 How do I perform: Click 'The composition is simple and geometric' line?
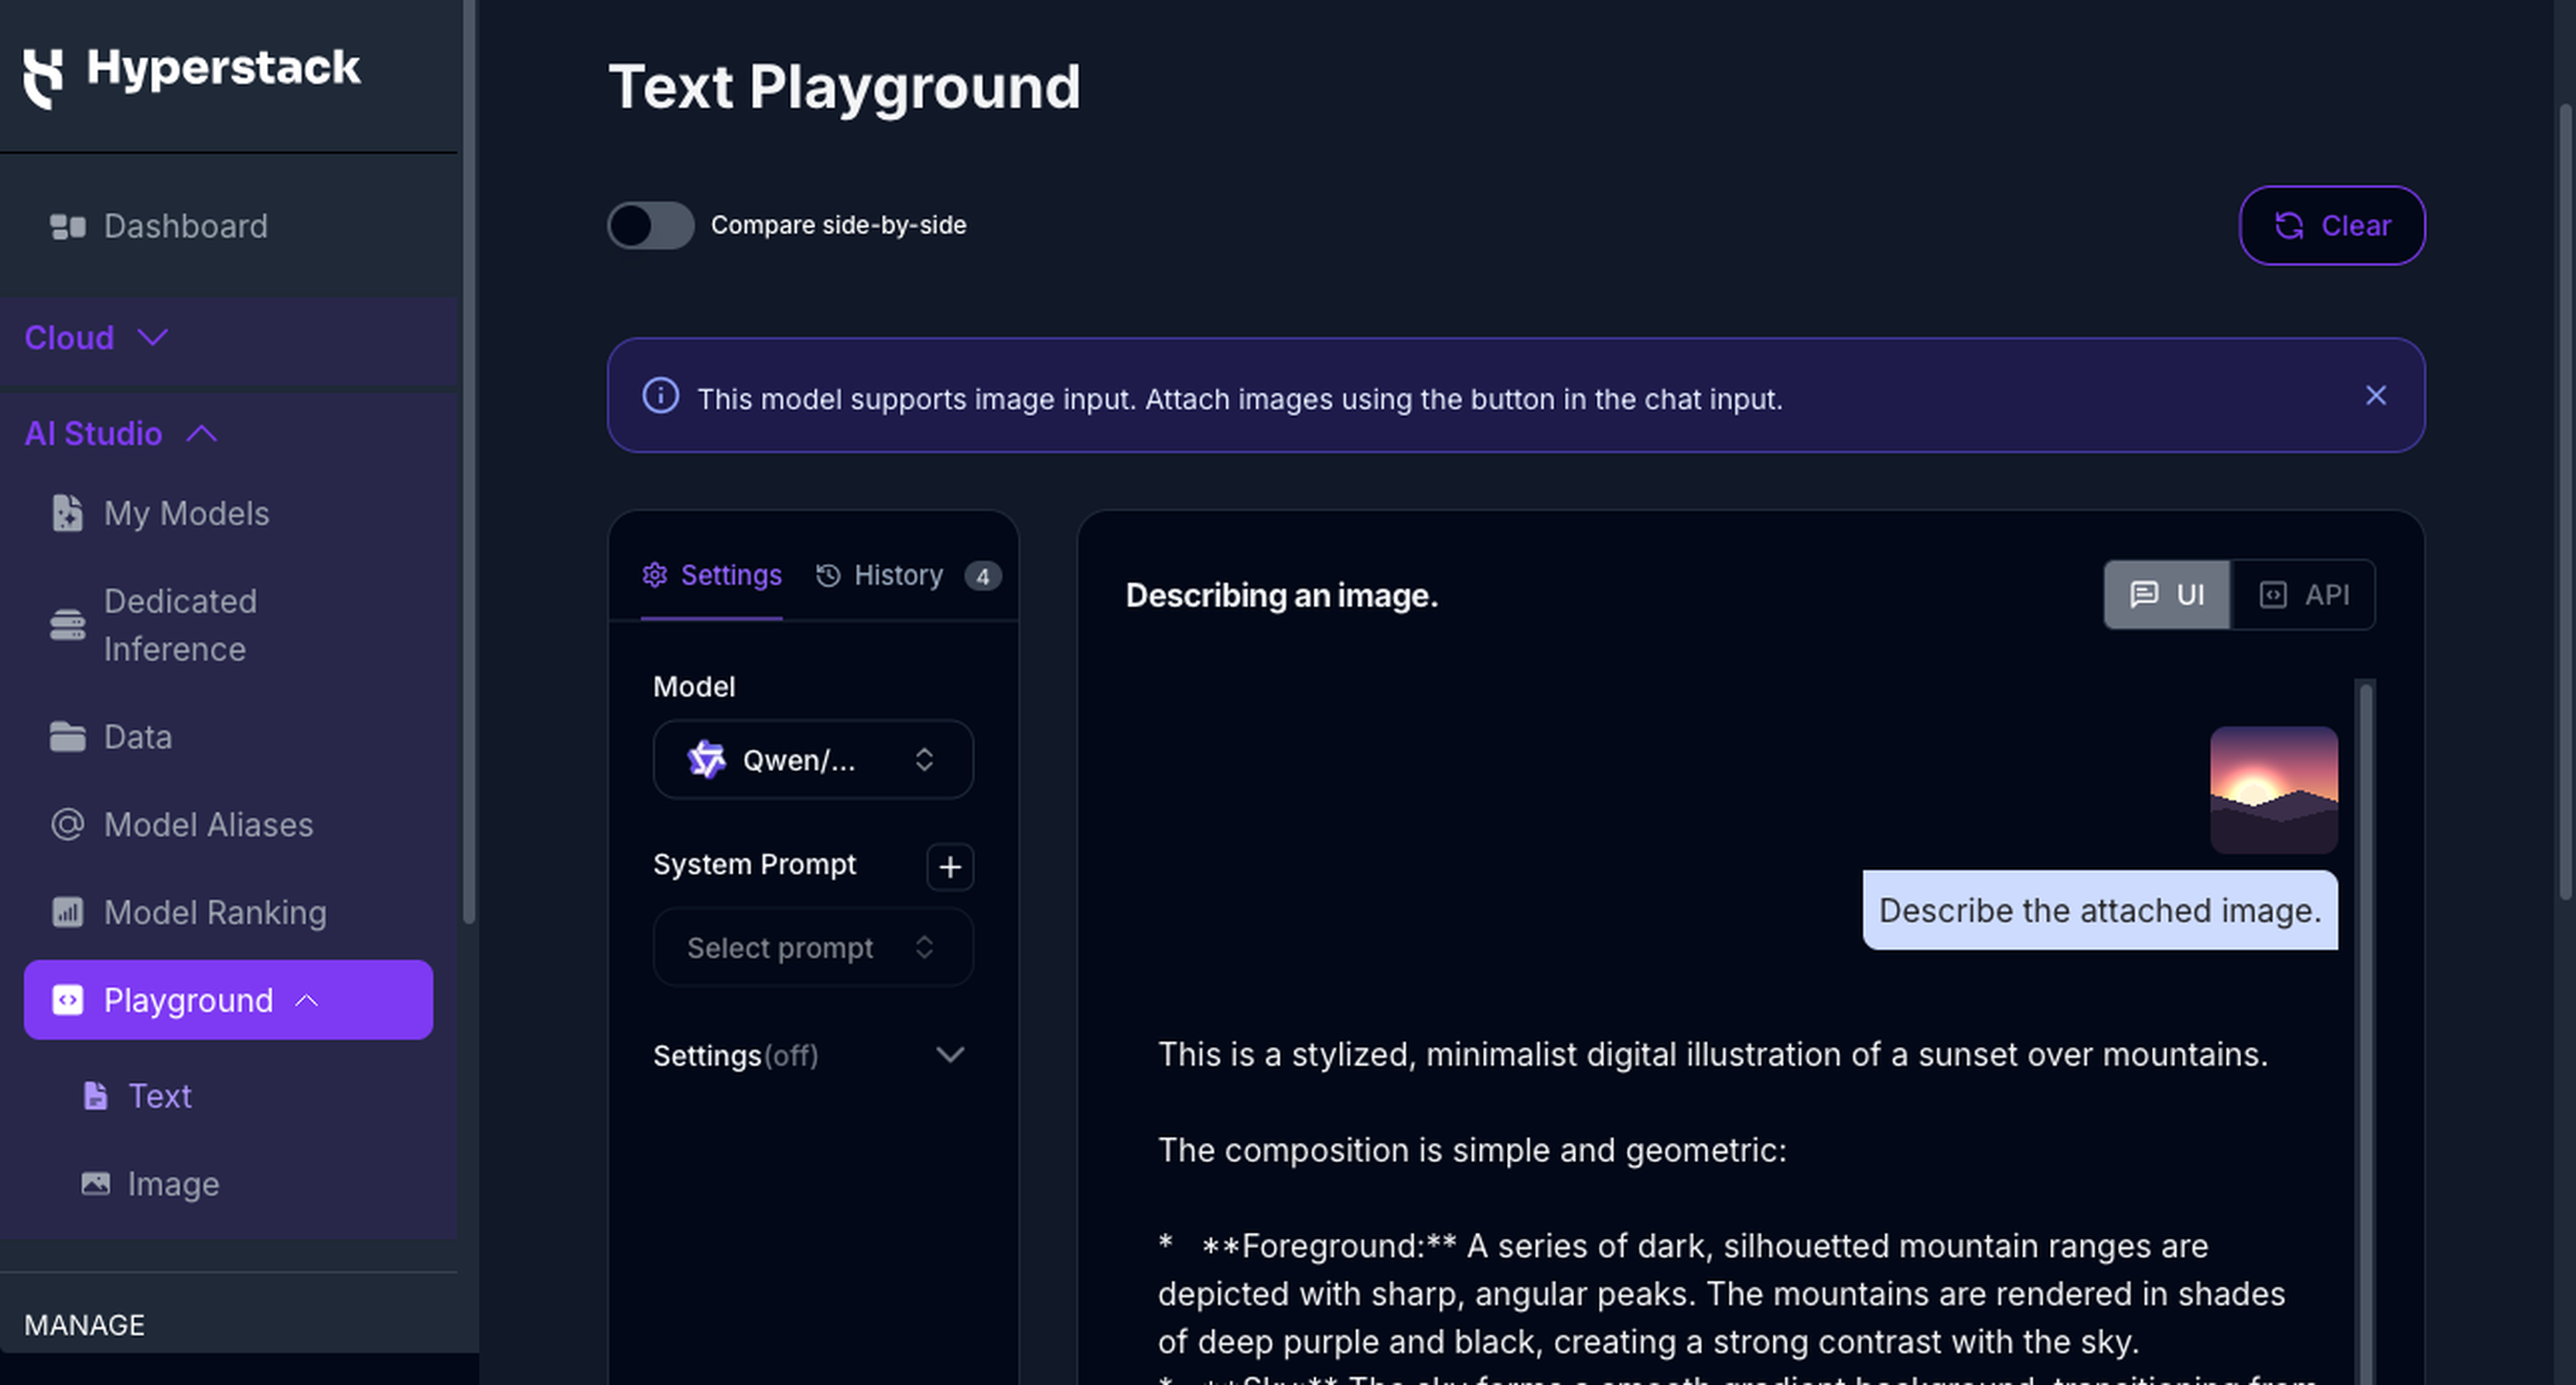click(x=1472, y=1150)
